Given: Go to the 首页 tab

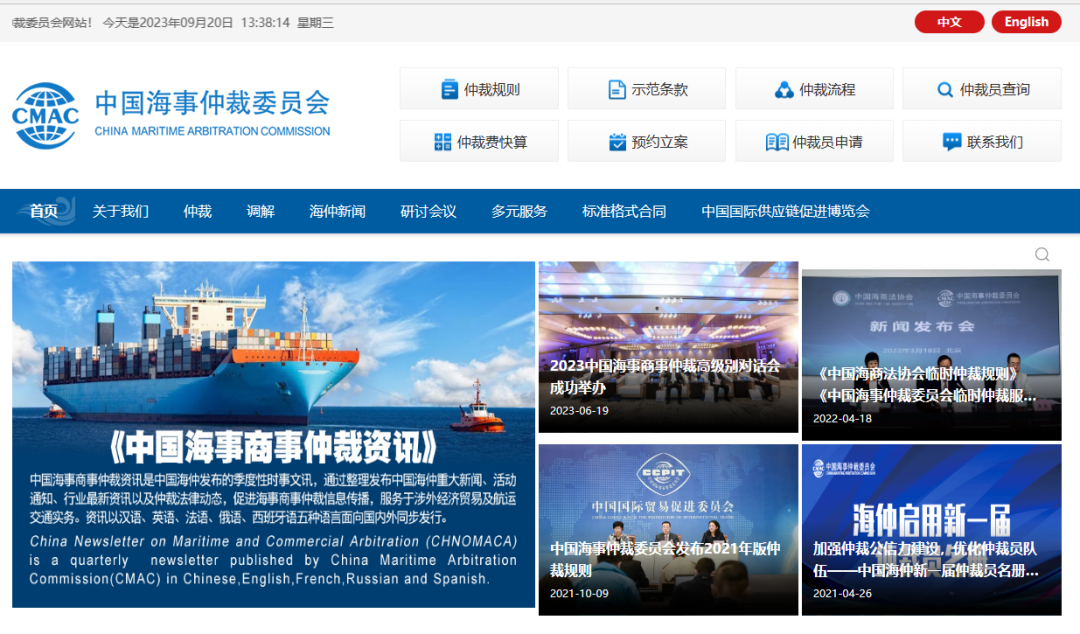Looking at the screenshot, I should pyautogui.click(x=43, y=211).
